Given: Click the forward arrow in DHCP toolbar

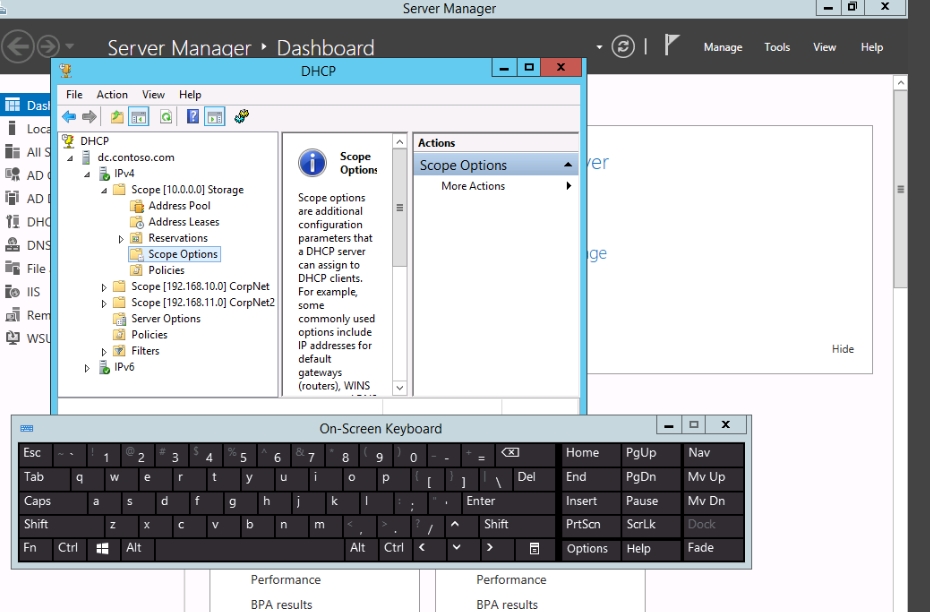Looking at the screenshot, I should click(x=89, y=117).
